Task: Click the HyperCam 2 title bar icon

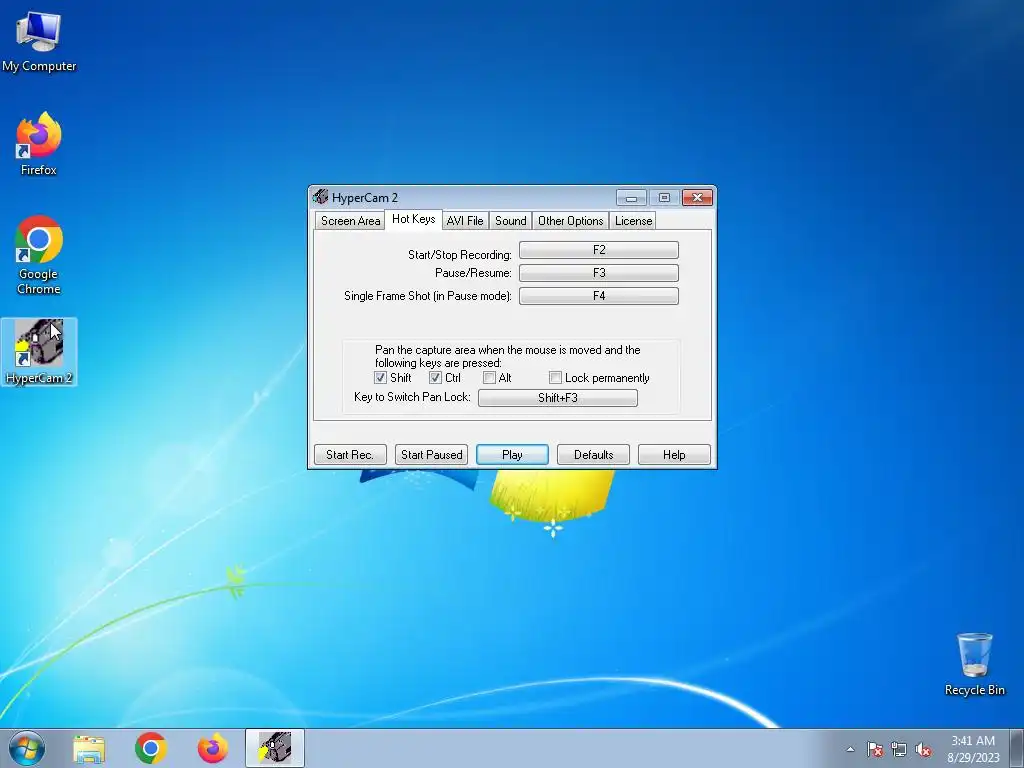Action: tap(320, 197)
